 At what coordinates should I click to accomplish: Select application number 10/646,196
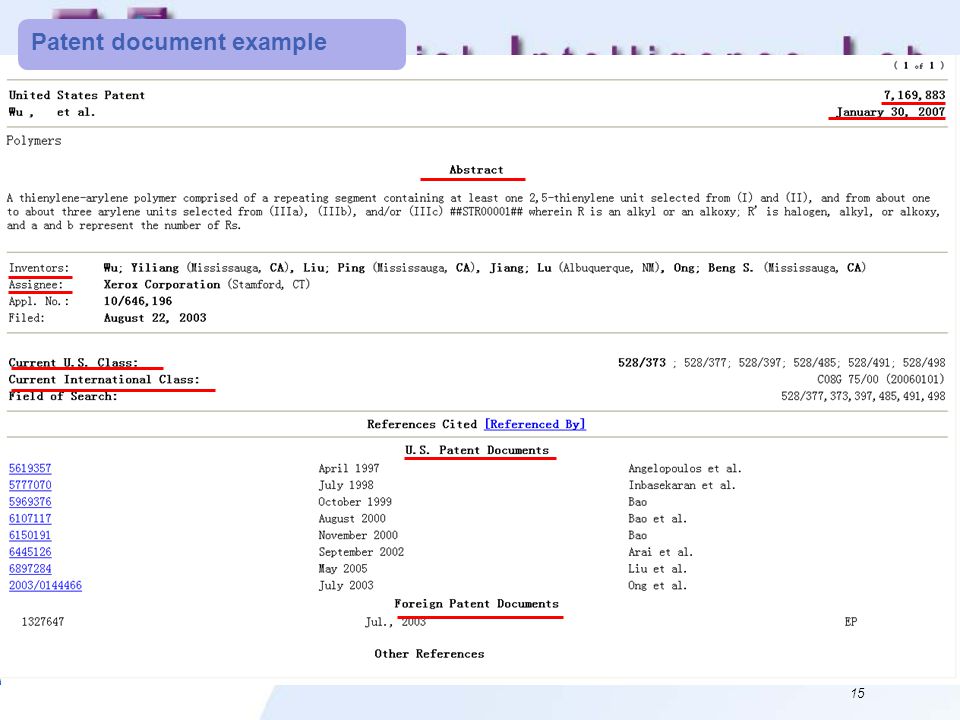[x=138, y=301]
